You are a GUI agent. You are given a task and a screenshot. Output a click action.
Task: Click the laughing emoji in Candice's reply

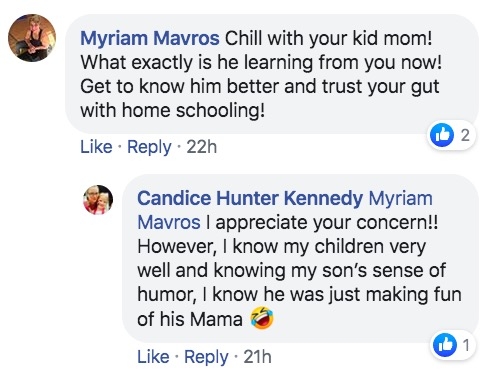coord(262,318)
